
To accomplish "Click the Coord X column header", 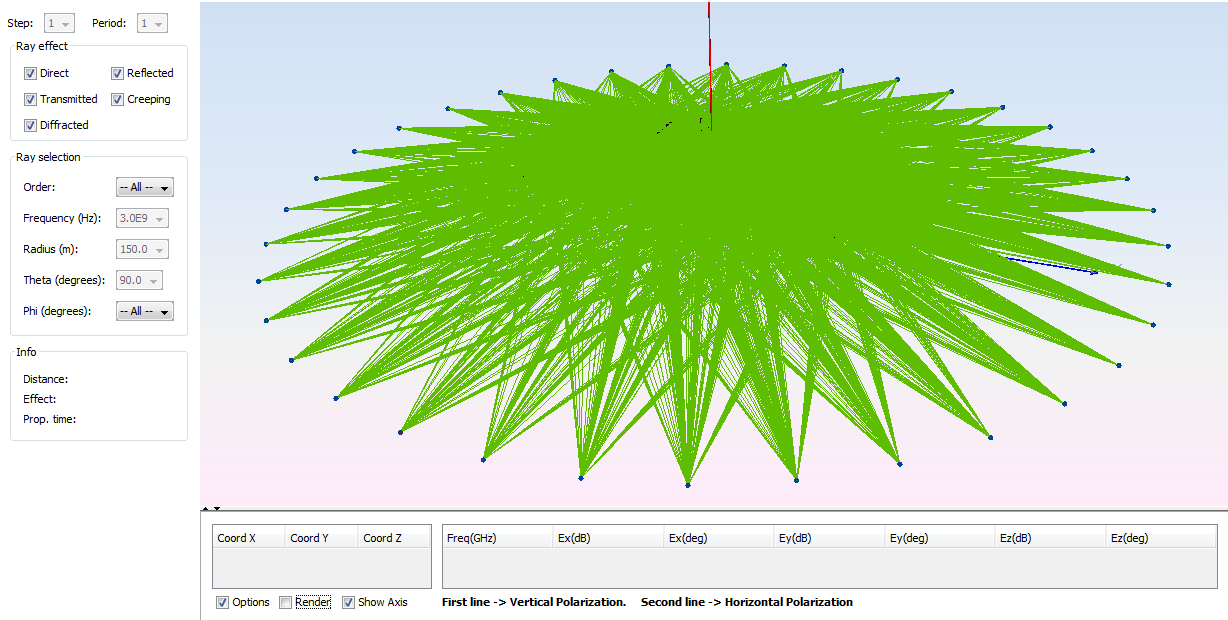I will pyautogui.click(x=248, y=538).
